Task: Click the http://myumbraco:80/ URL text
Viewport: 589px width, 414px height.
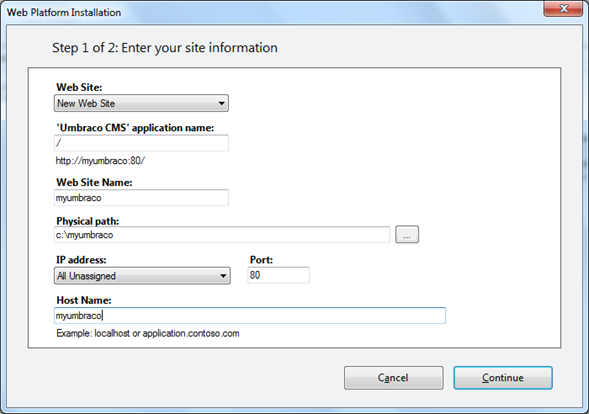Action: pos(100,161)
